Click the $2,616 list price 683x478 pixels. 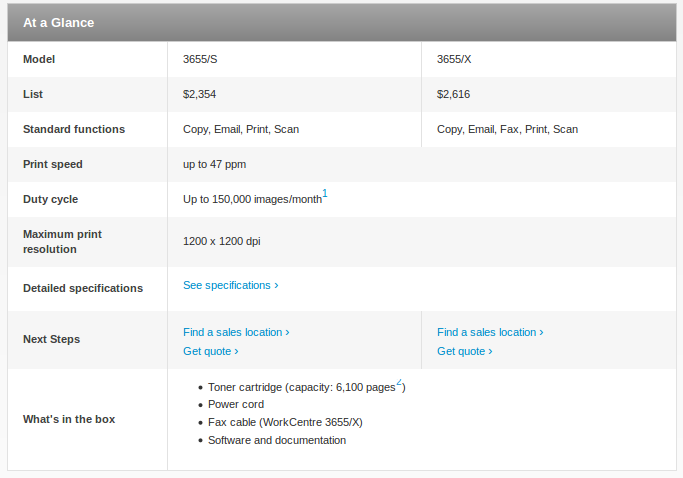[453, 94]
